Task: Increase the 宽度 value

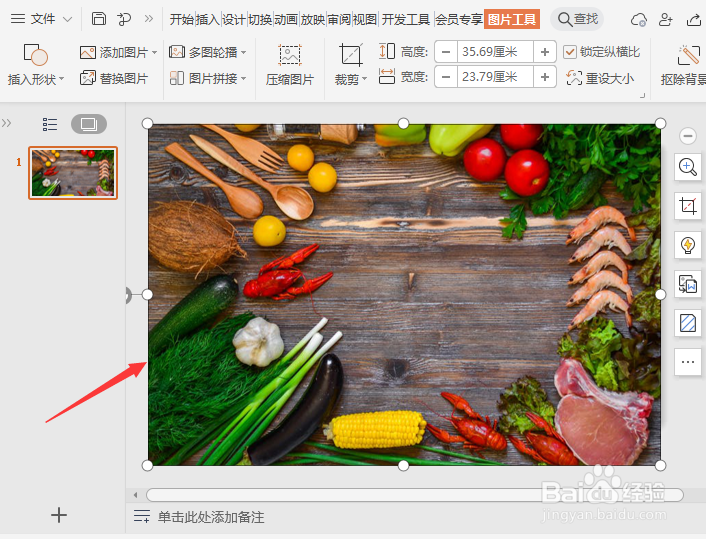Action: pyautogui.click(x=545, y=77)
